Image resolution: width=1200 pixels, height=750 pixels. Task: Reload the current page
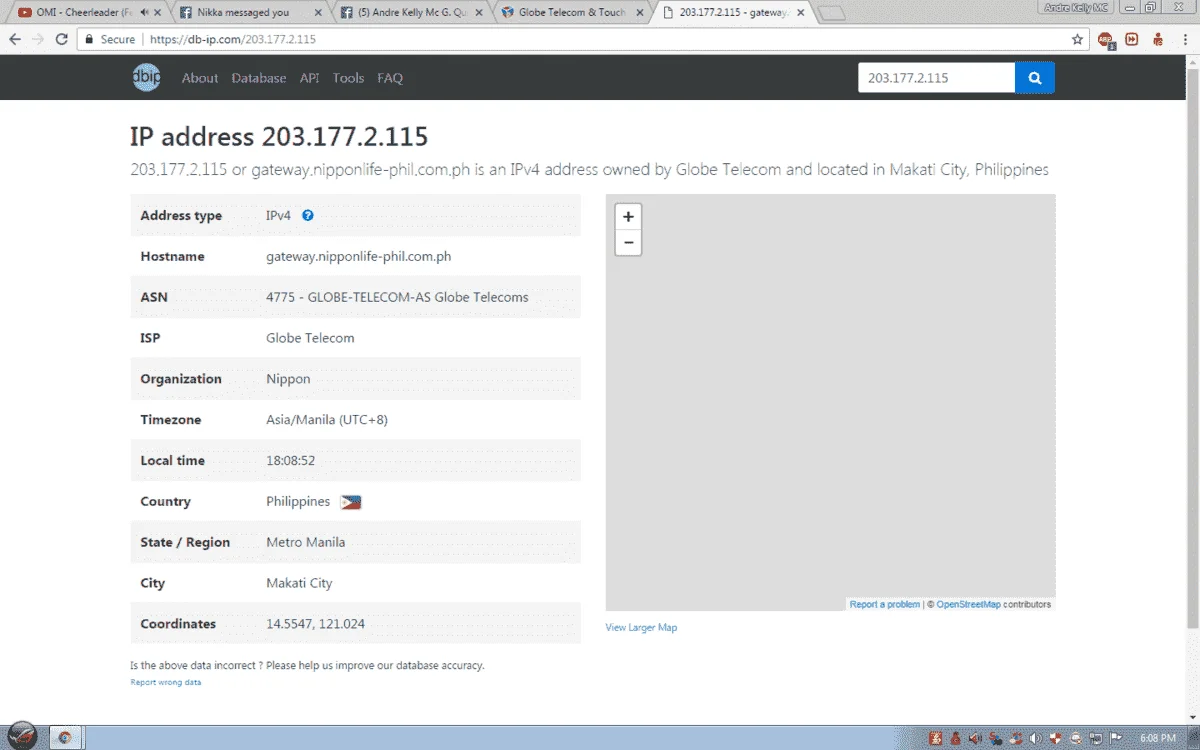(x=62, y=40)
